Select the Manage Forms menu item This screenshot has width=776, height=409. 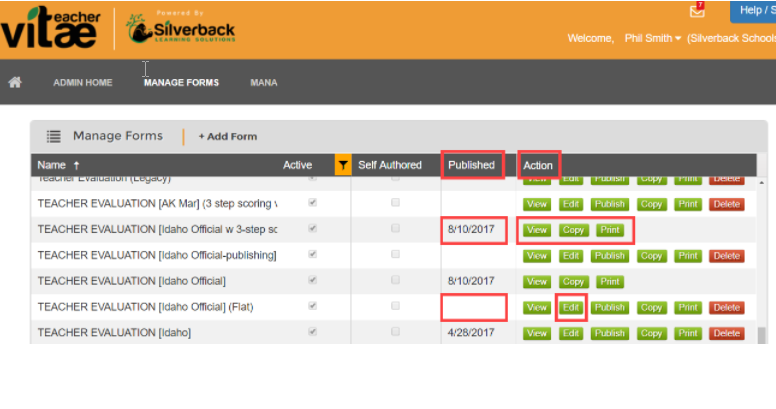tap(181, 82)
